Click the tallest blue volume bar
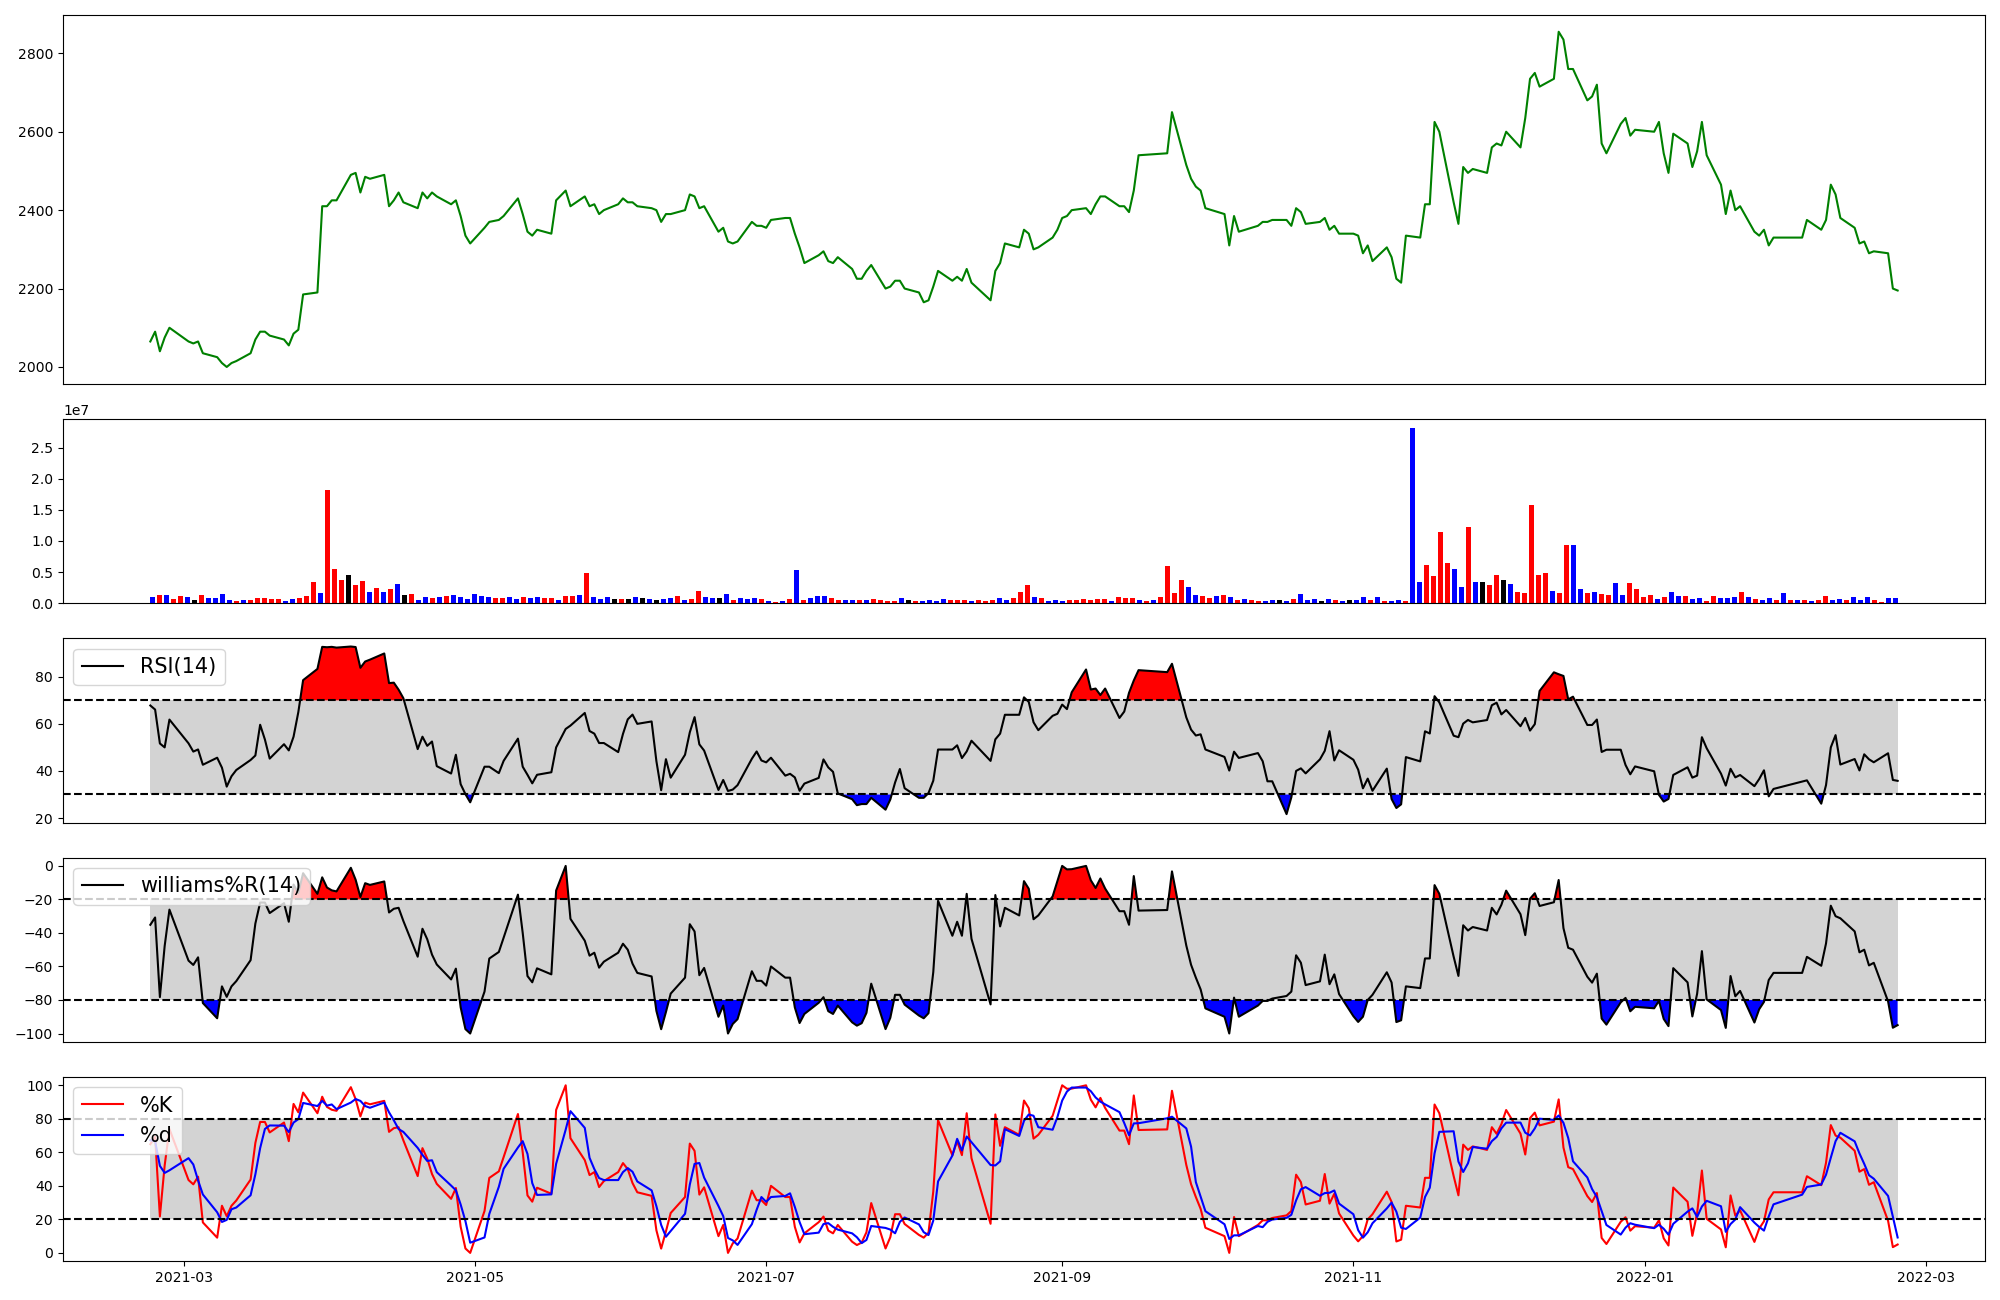Image resolution: width=2000 pixels, height=1300 pixels. (x=1412, y=515)
